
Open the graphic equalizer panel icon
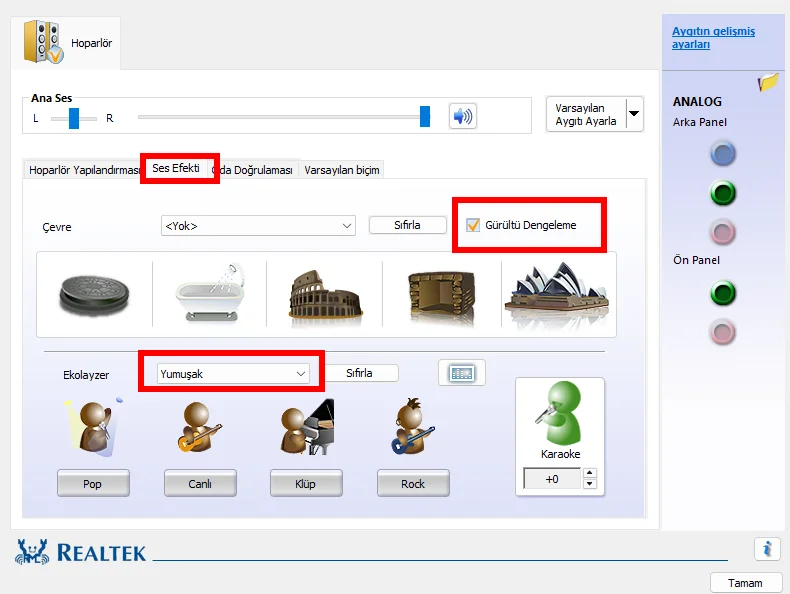click(x=462, y=373)
